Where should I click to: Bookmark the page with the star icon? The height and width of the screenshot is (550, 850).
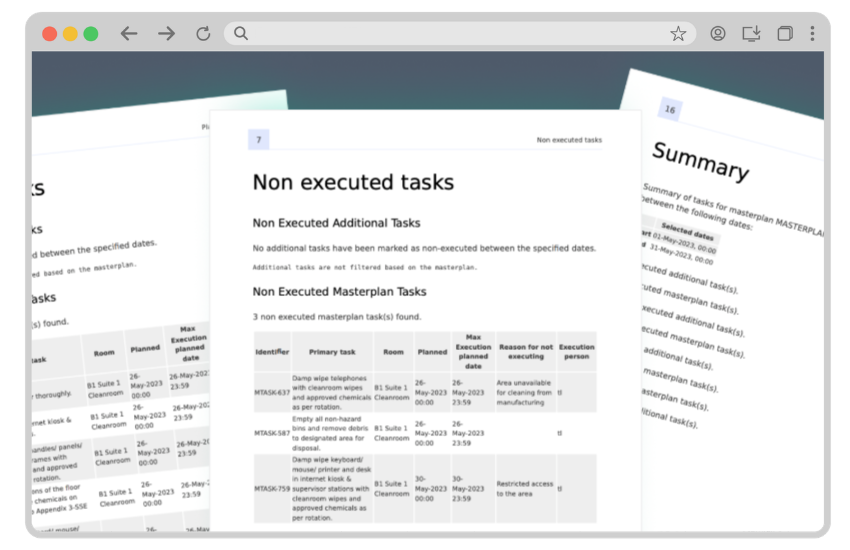[x=678, y=33]
